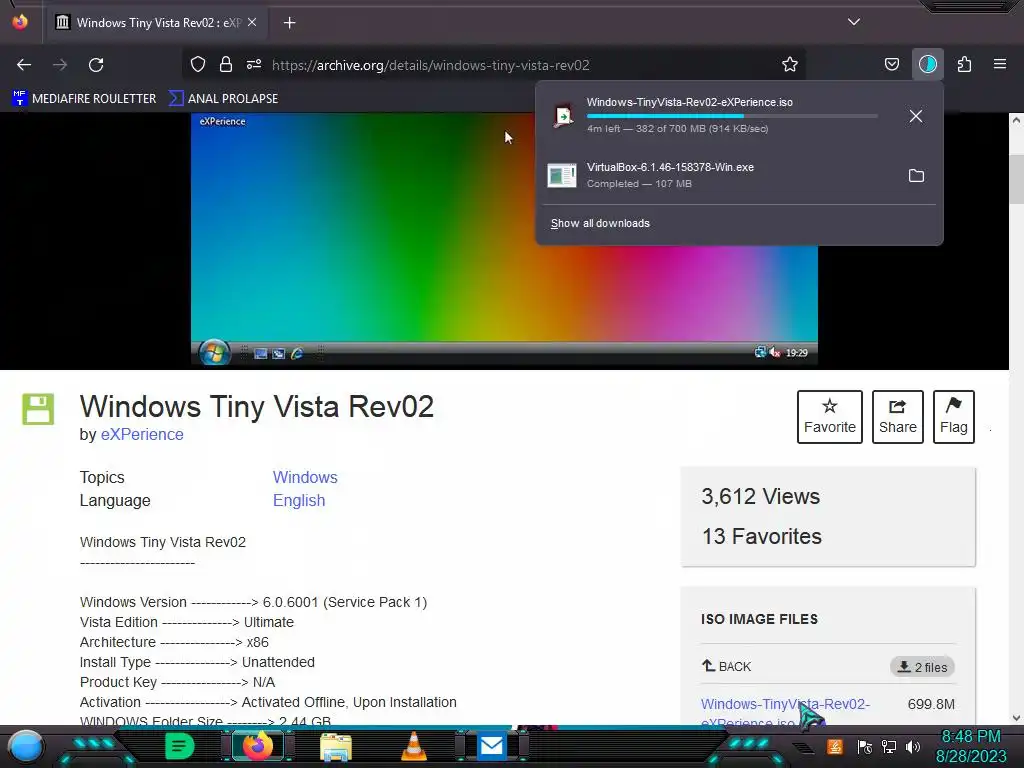The image size is (1024, 768).
Task: Launch VLC media player from taskbar
Action: point(413,746)
